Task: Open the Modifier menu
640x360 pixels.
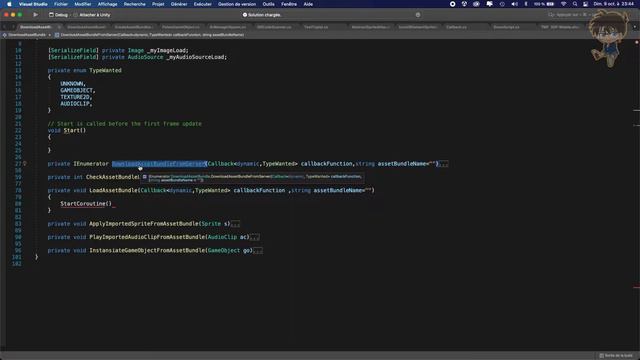Action: [82, 4]
